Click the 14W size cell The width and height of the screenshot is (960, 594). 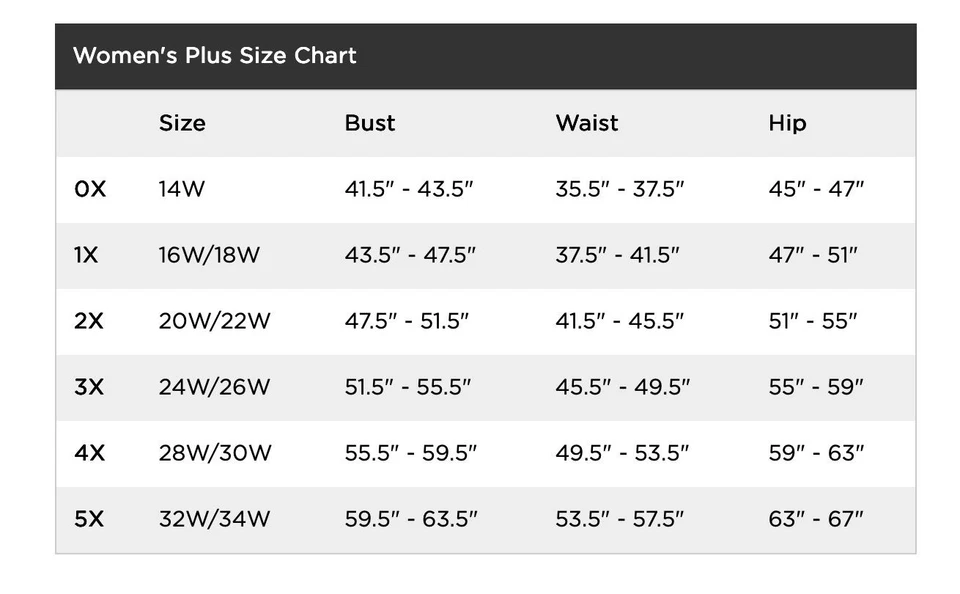pos(181,189)
